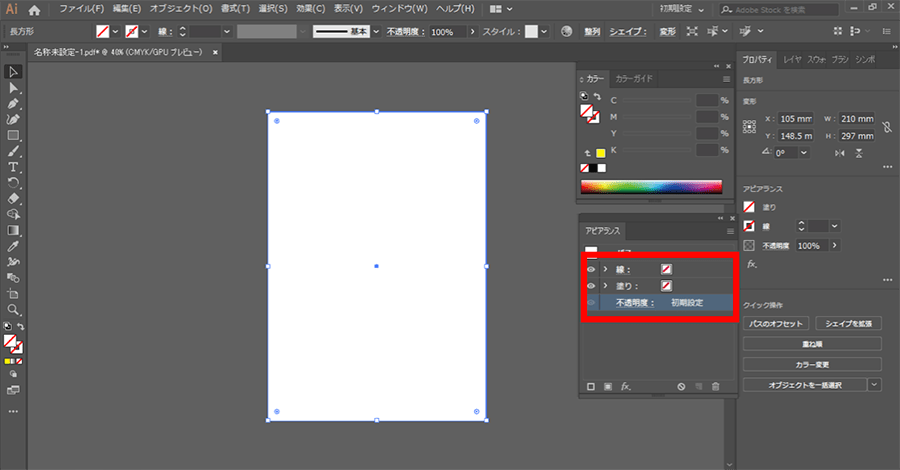Toggle the constrain width and height link

(885, 127)
